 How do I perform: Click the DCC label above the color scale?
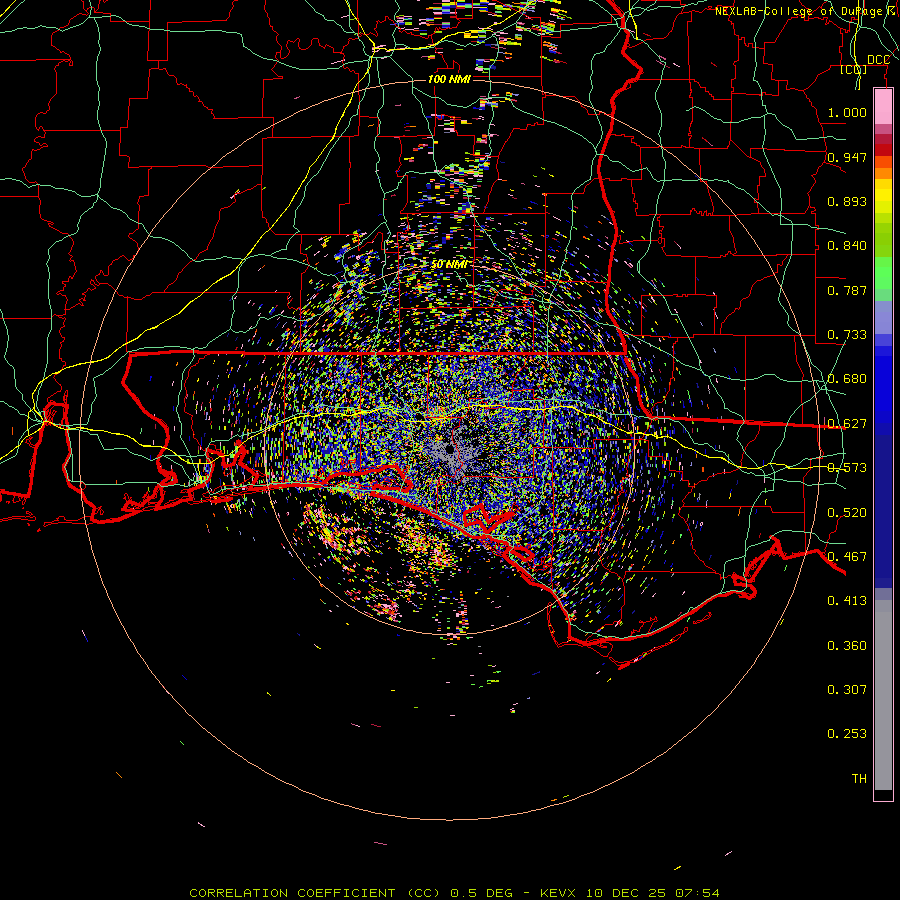878,60
